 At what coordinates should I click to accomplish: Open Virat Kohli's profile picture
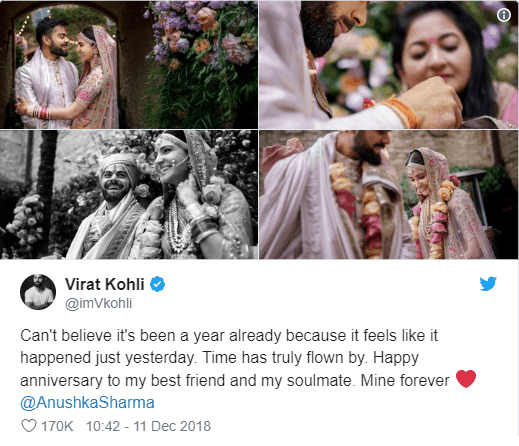point(38,292)
